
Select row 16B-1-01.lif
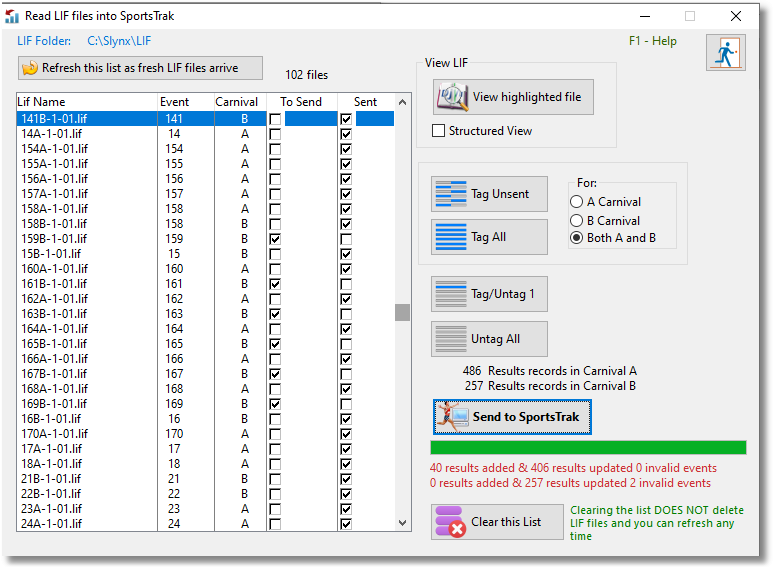tap(206, 419)
